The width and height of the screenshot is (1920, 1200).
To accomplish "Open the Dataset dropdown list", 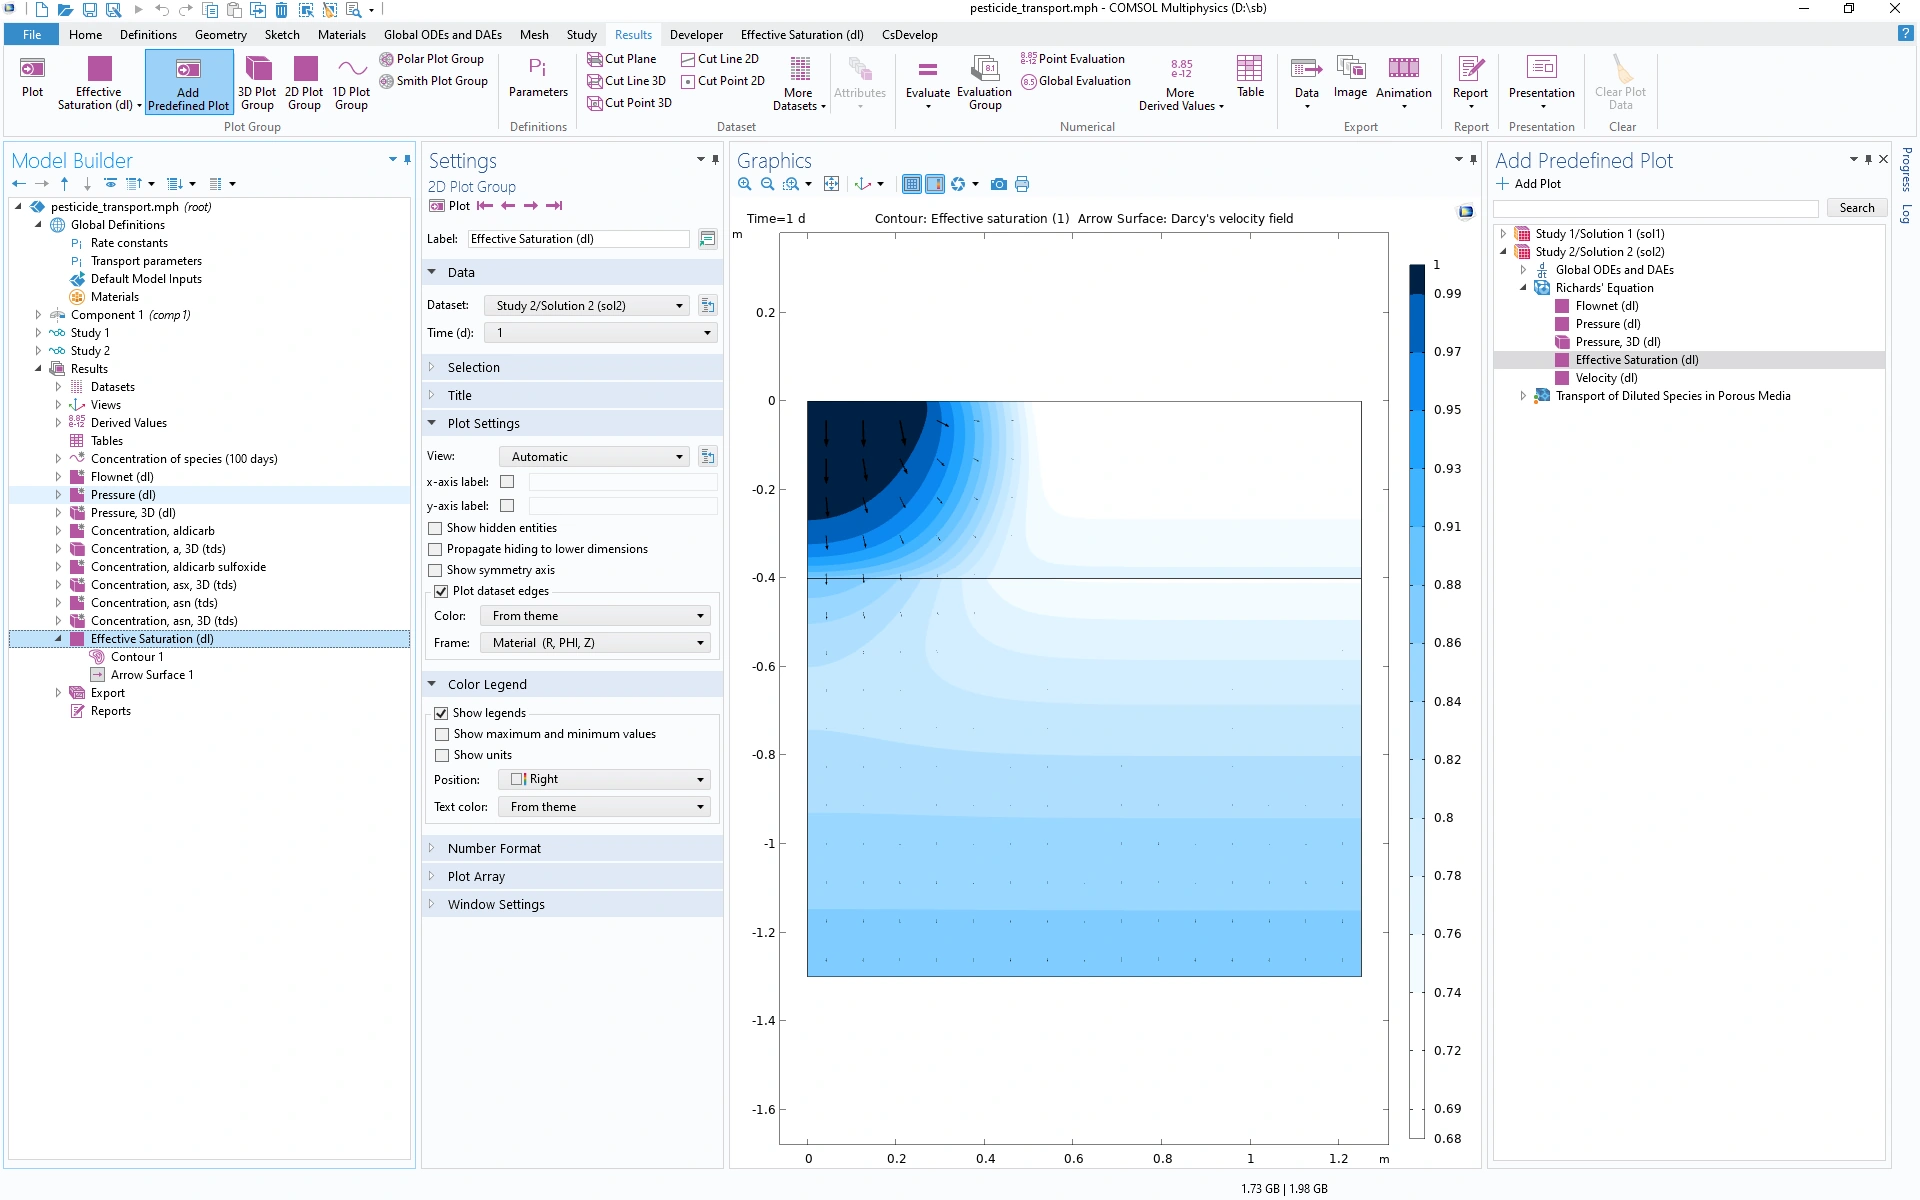I will [x=587, y=306].
